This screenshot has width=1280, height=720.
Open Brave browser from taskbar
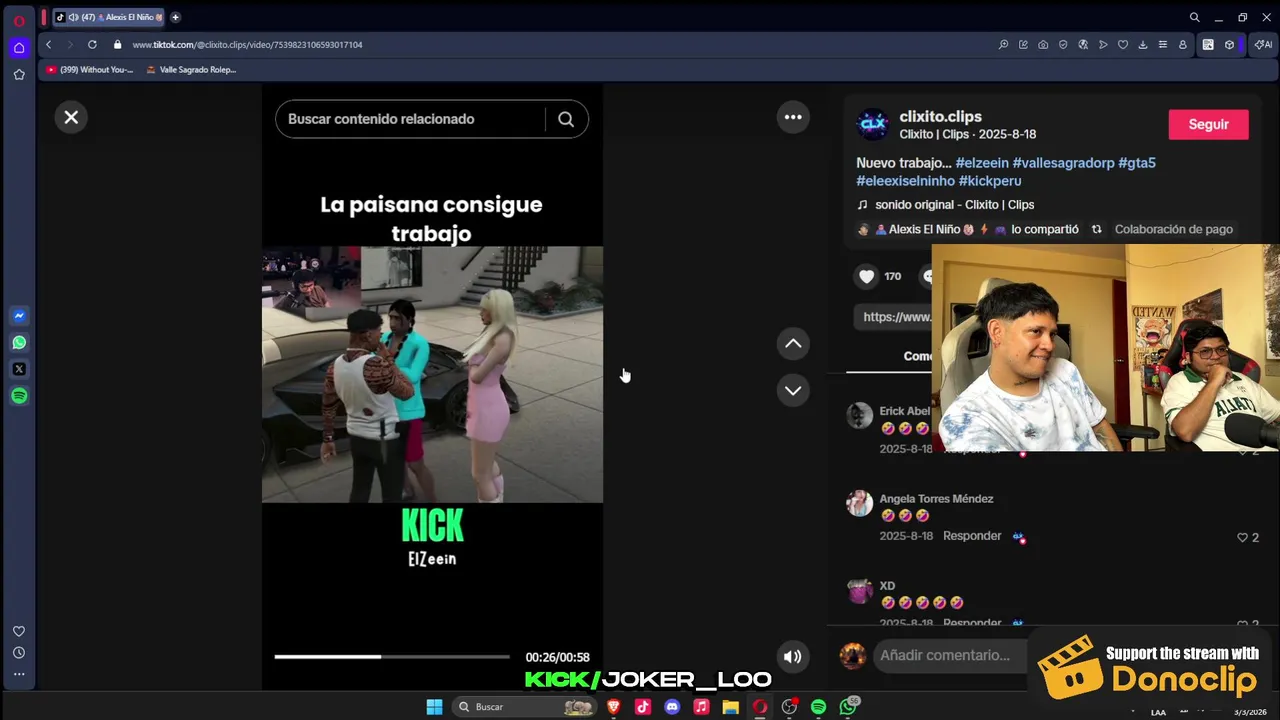[x=614, y=707]
